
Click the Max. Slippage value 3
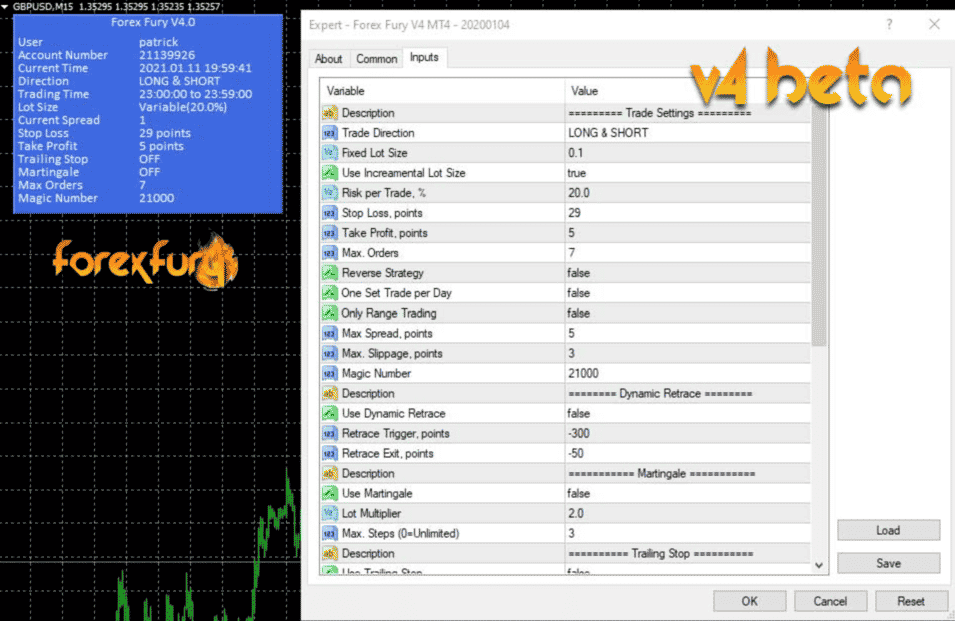(x=688, y=354)
